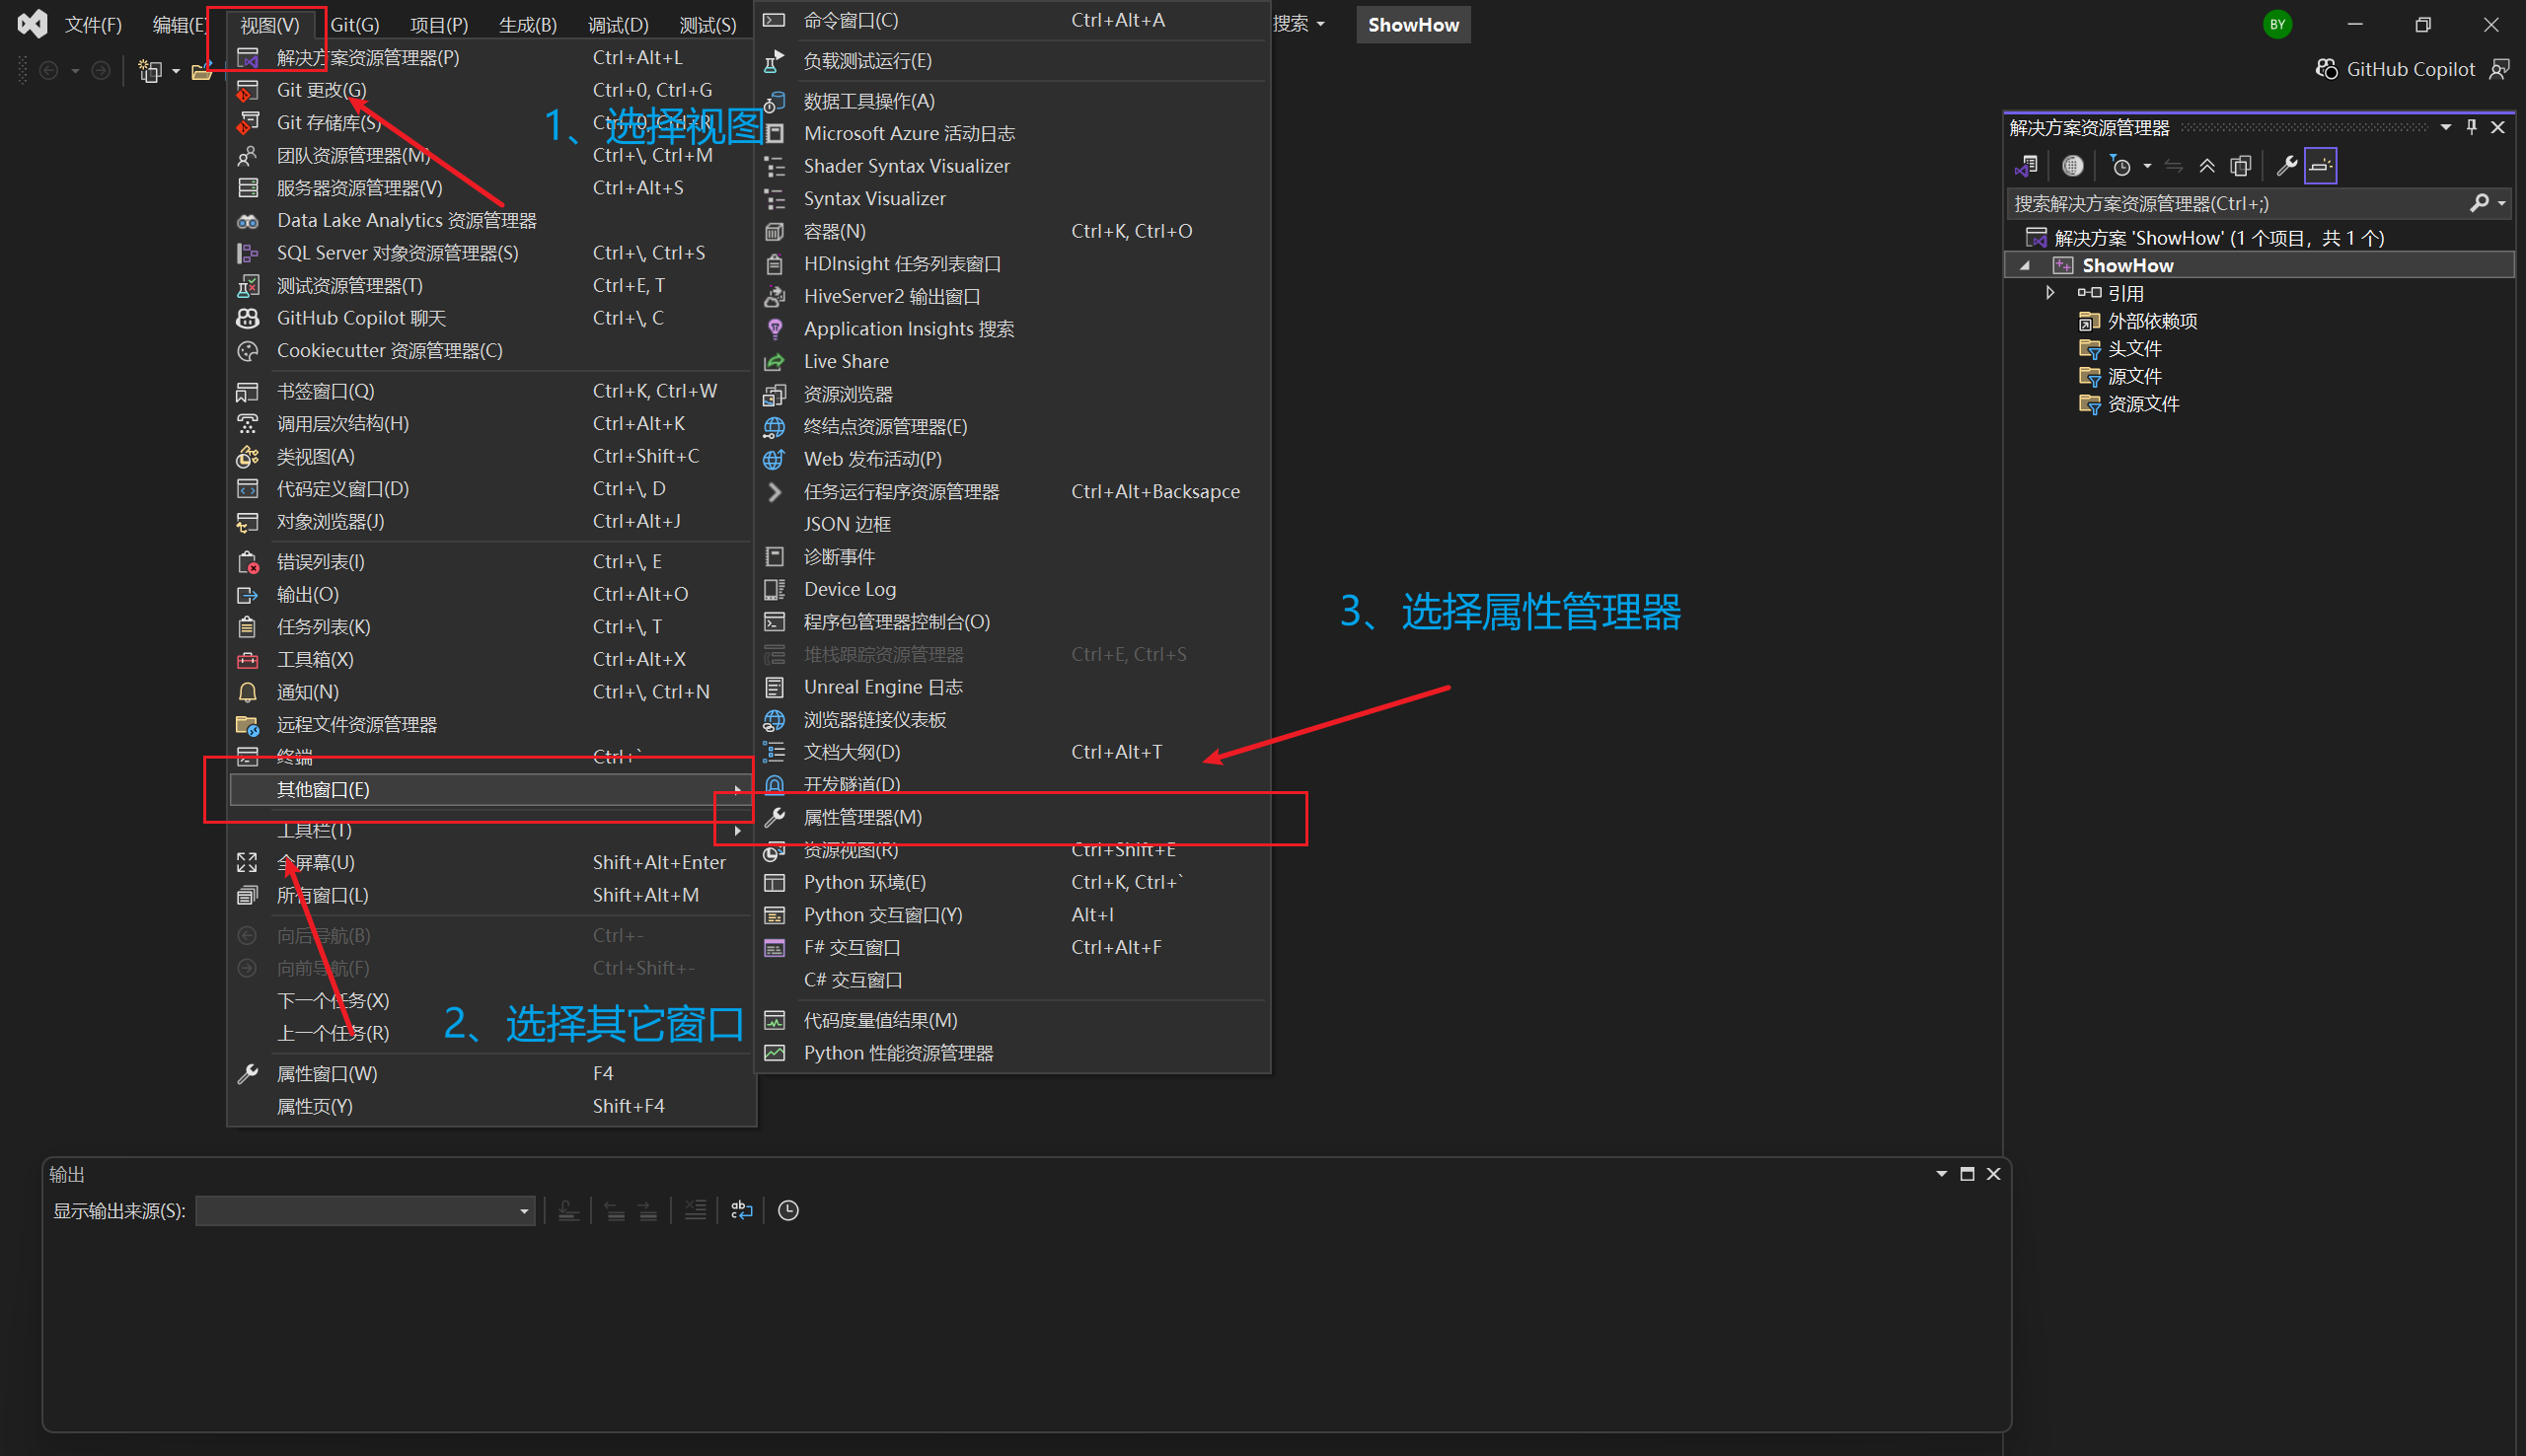Toggle 全屏幕(U) full screen mode
Image resolution: width=2526 pixels, height=1456 pixels.
pyautogui.click(x=491, y=862)
